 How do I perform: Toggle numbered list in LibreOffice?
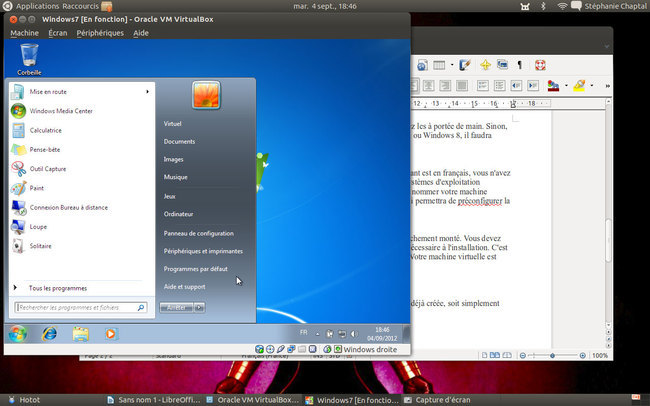click(483, 86)
